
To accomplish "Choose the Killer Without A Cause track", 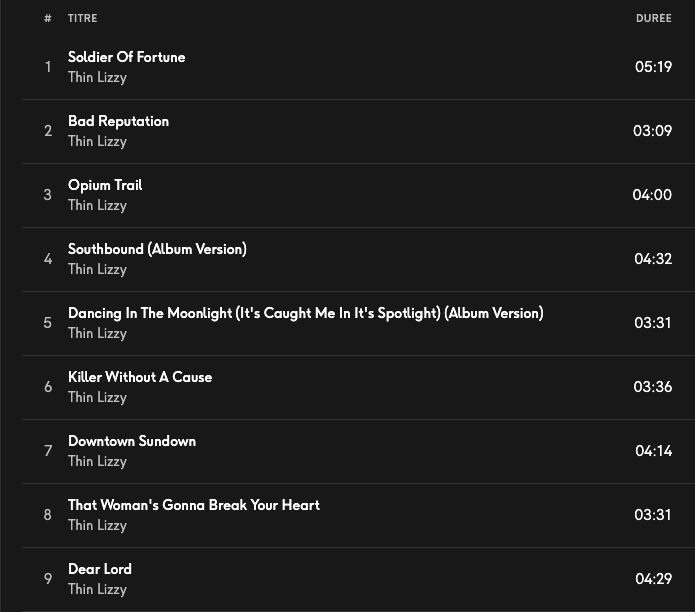I will [140, 377].
